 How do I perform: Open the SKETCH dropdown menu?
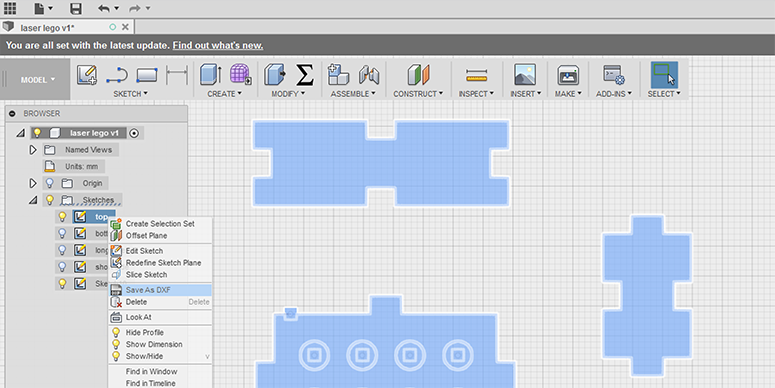130,94
